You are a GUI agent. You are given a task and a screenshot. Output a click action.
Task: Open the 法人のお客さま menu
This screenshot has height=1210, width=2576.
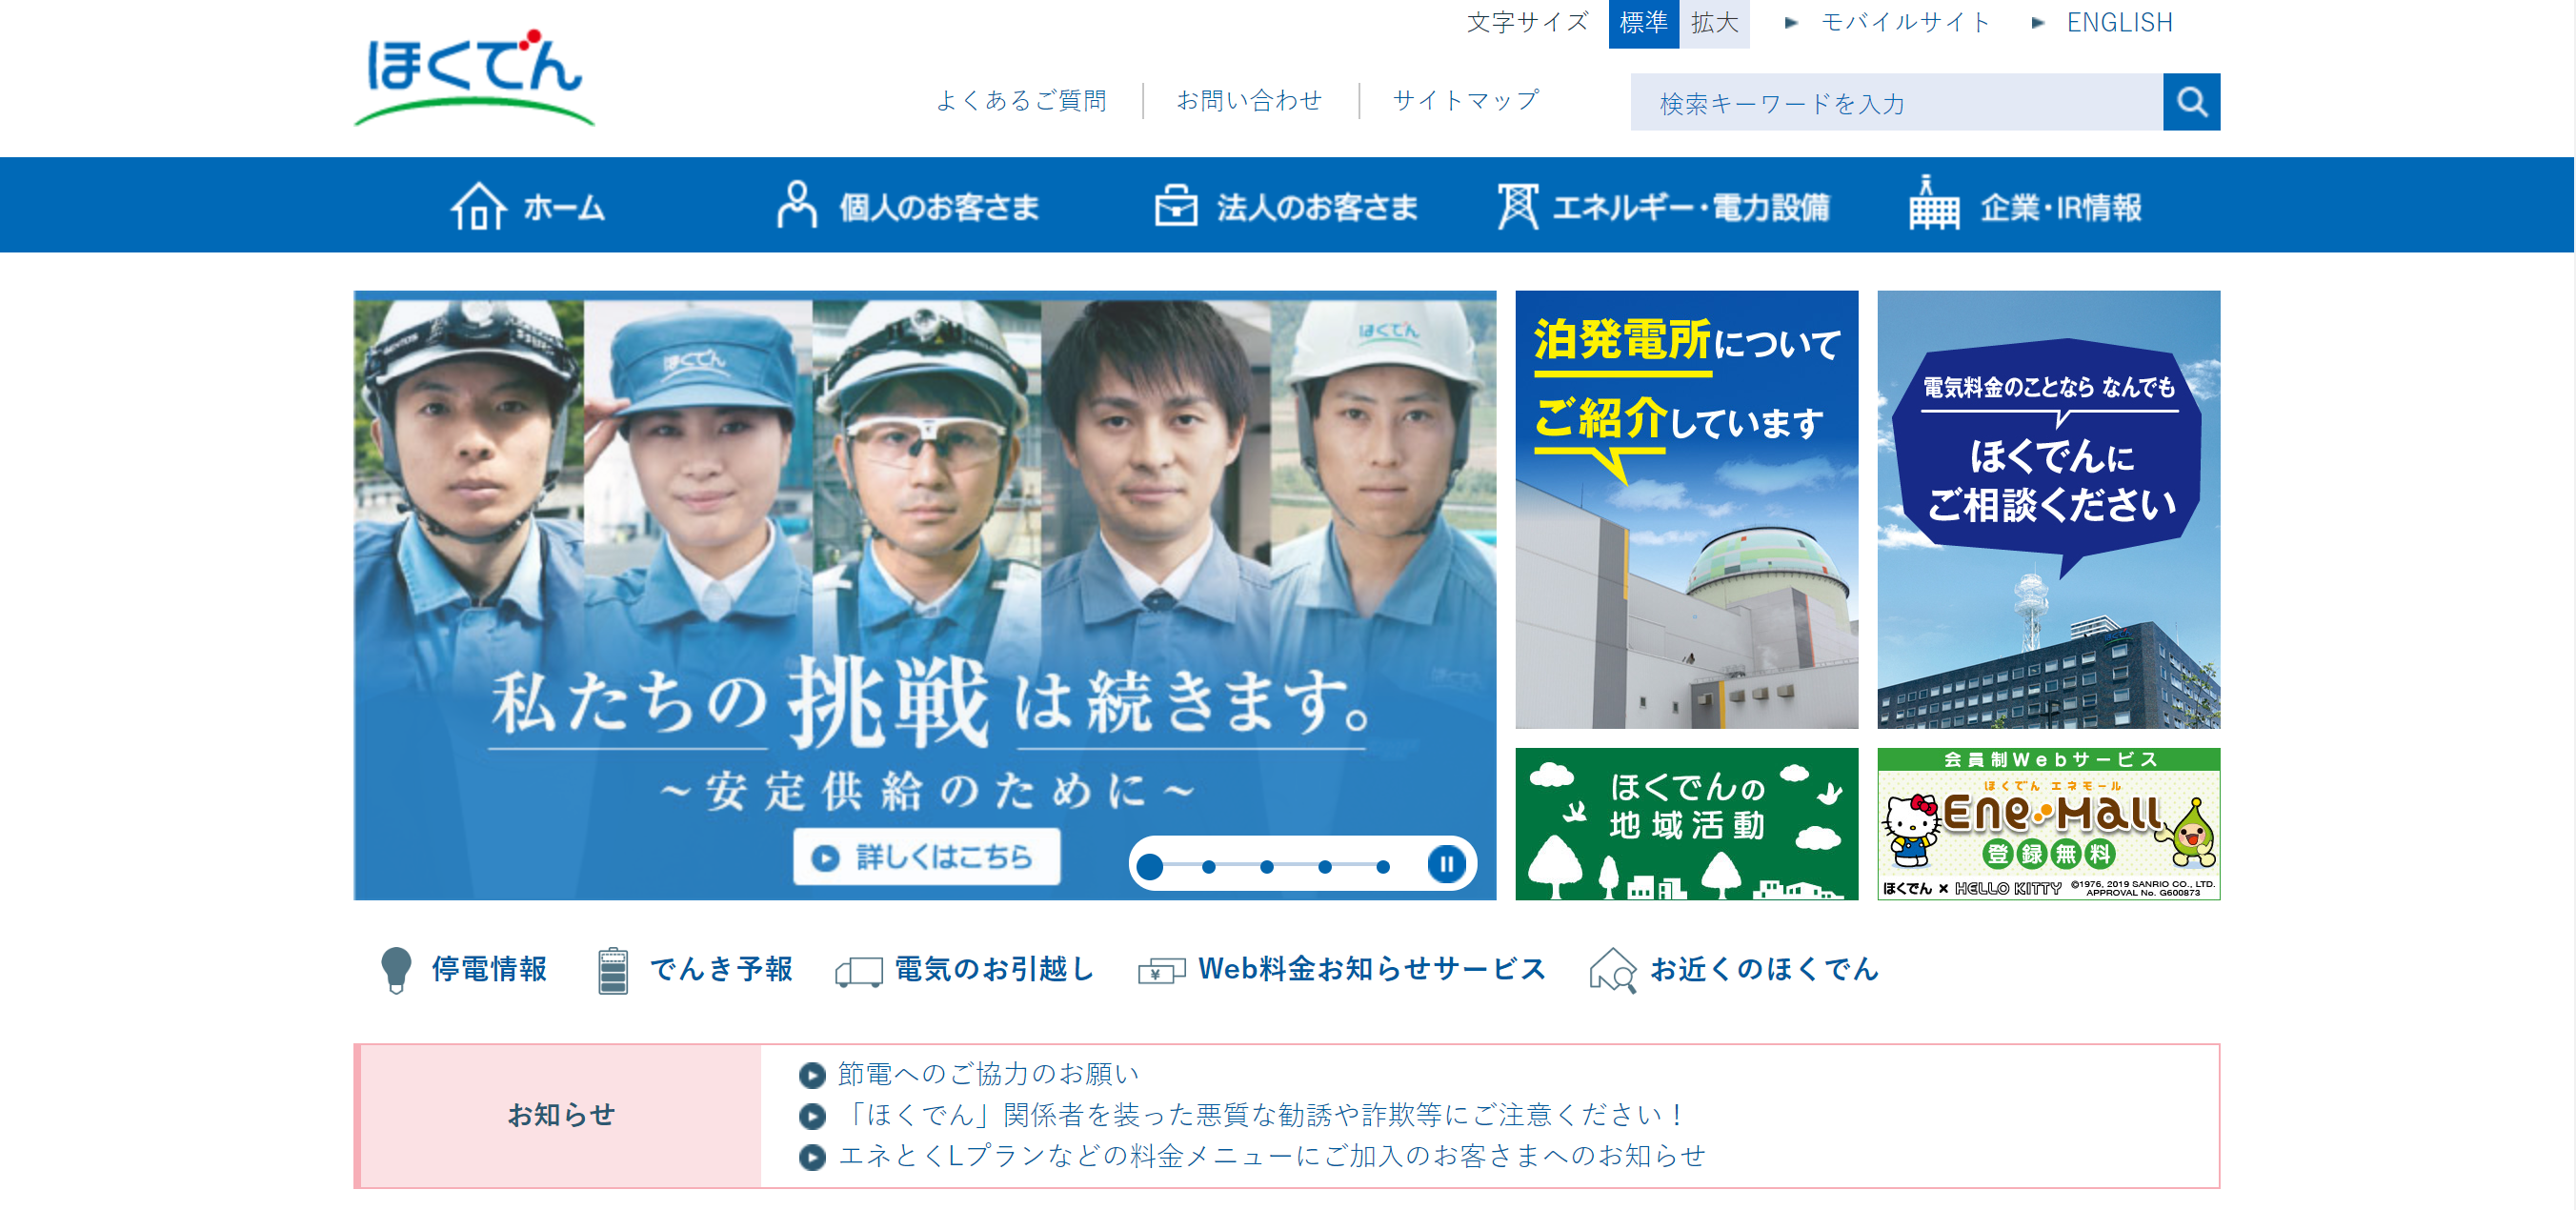click(x=1286, y=206)
